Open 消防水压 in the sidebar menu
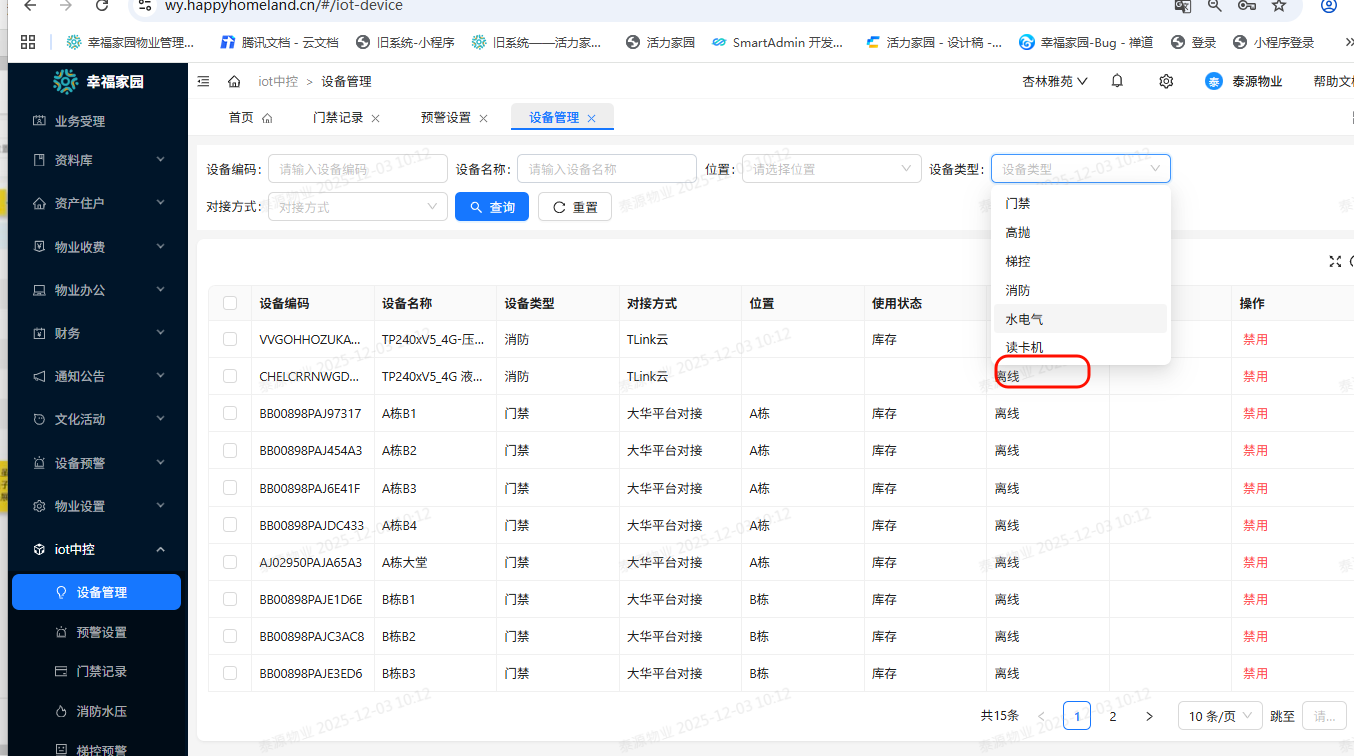1354x756 pixels. (101, 711)
